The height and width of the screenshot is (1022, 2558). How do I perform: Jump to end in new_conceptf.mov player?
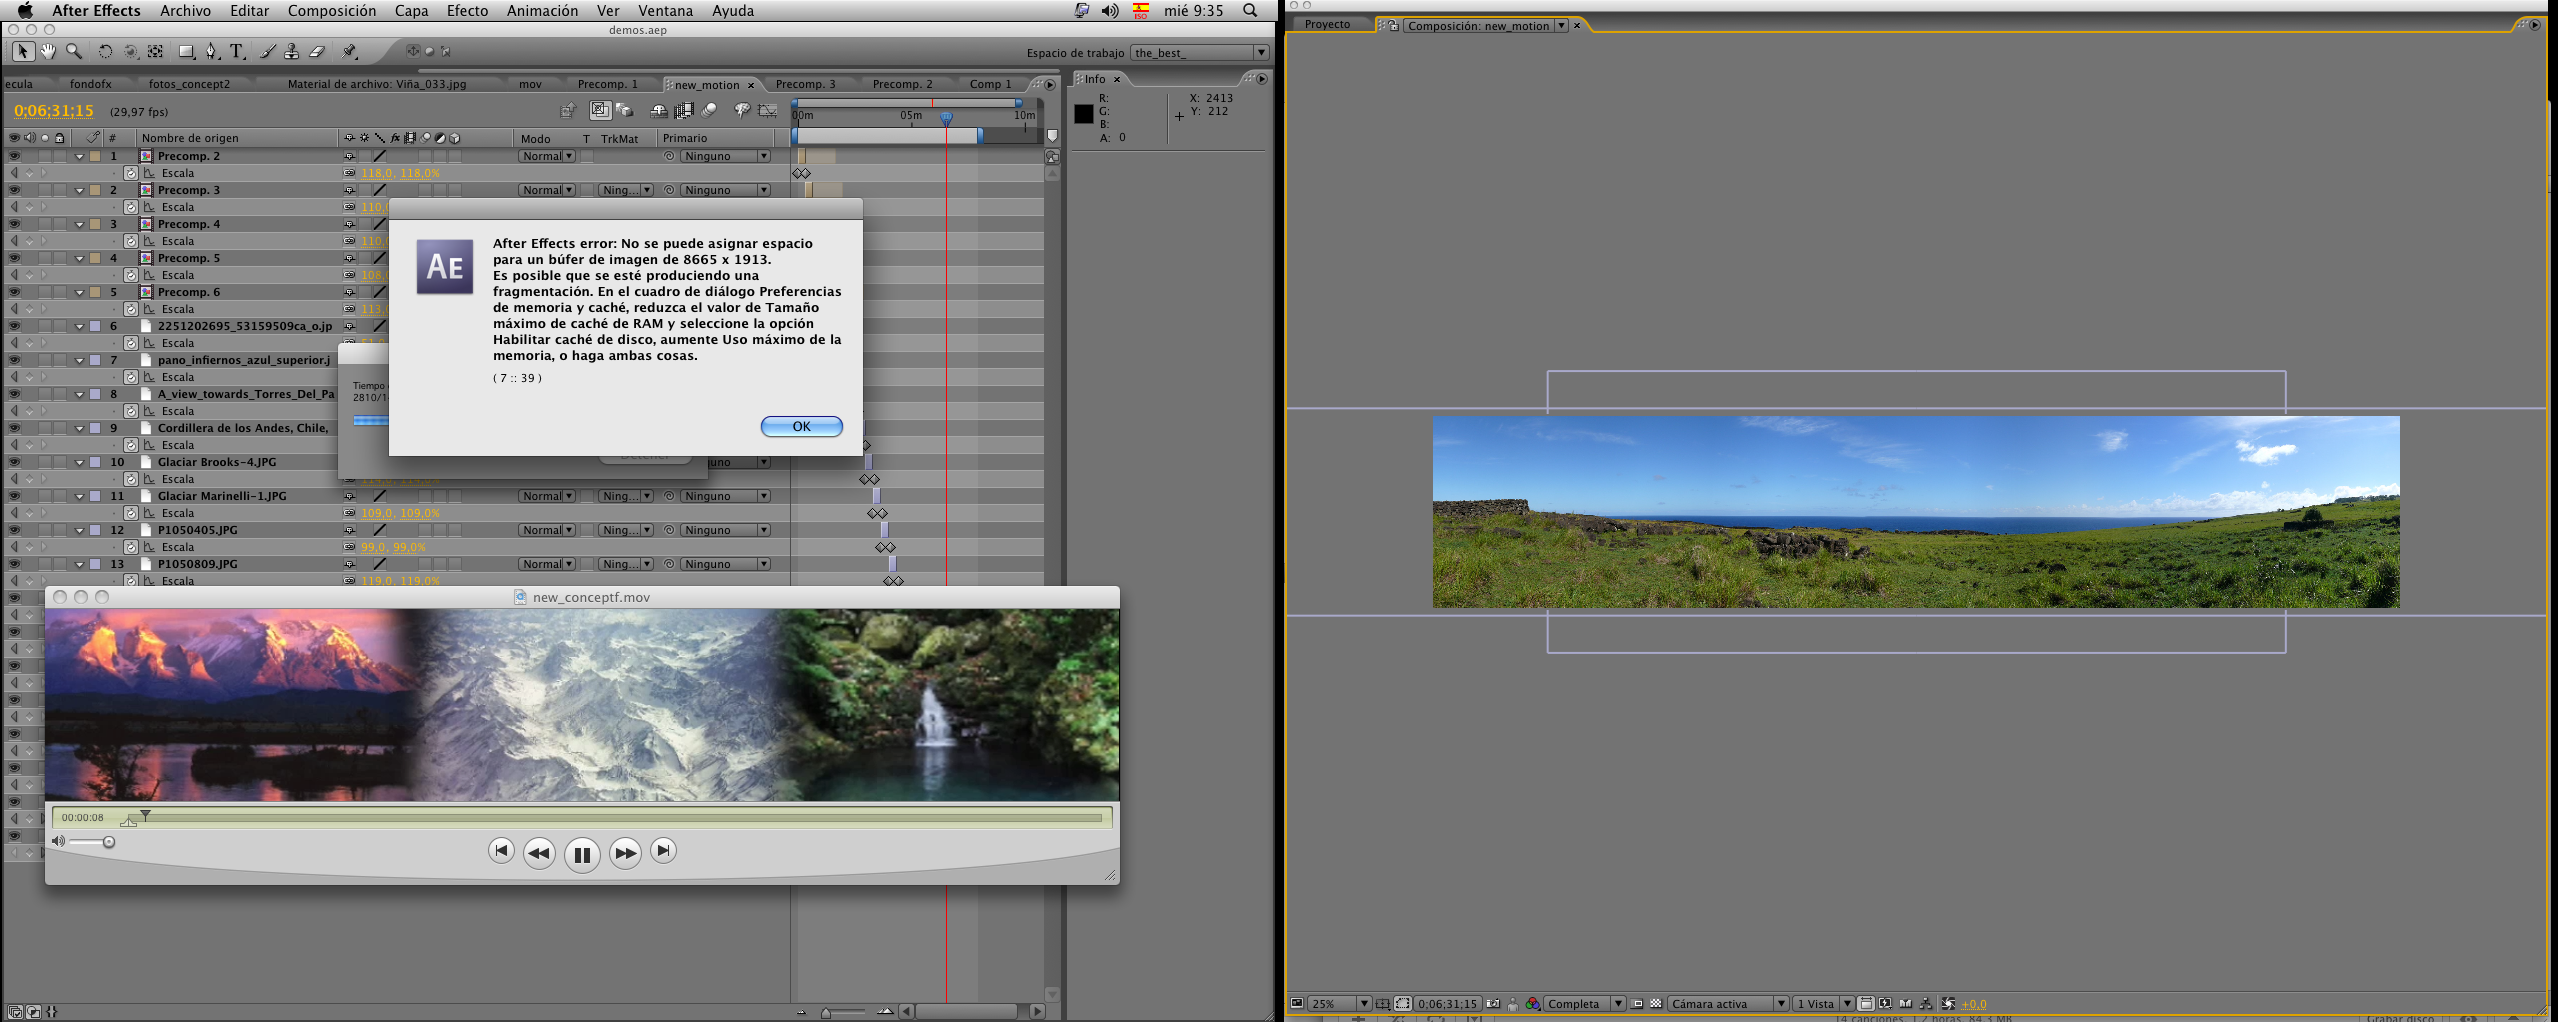663,851
